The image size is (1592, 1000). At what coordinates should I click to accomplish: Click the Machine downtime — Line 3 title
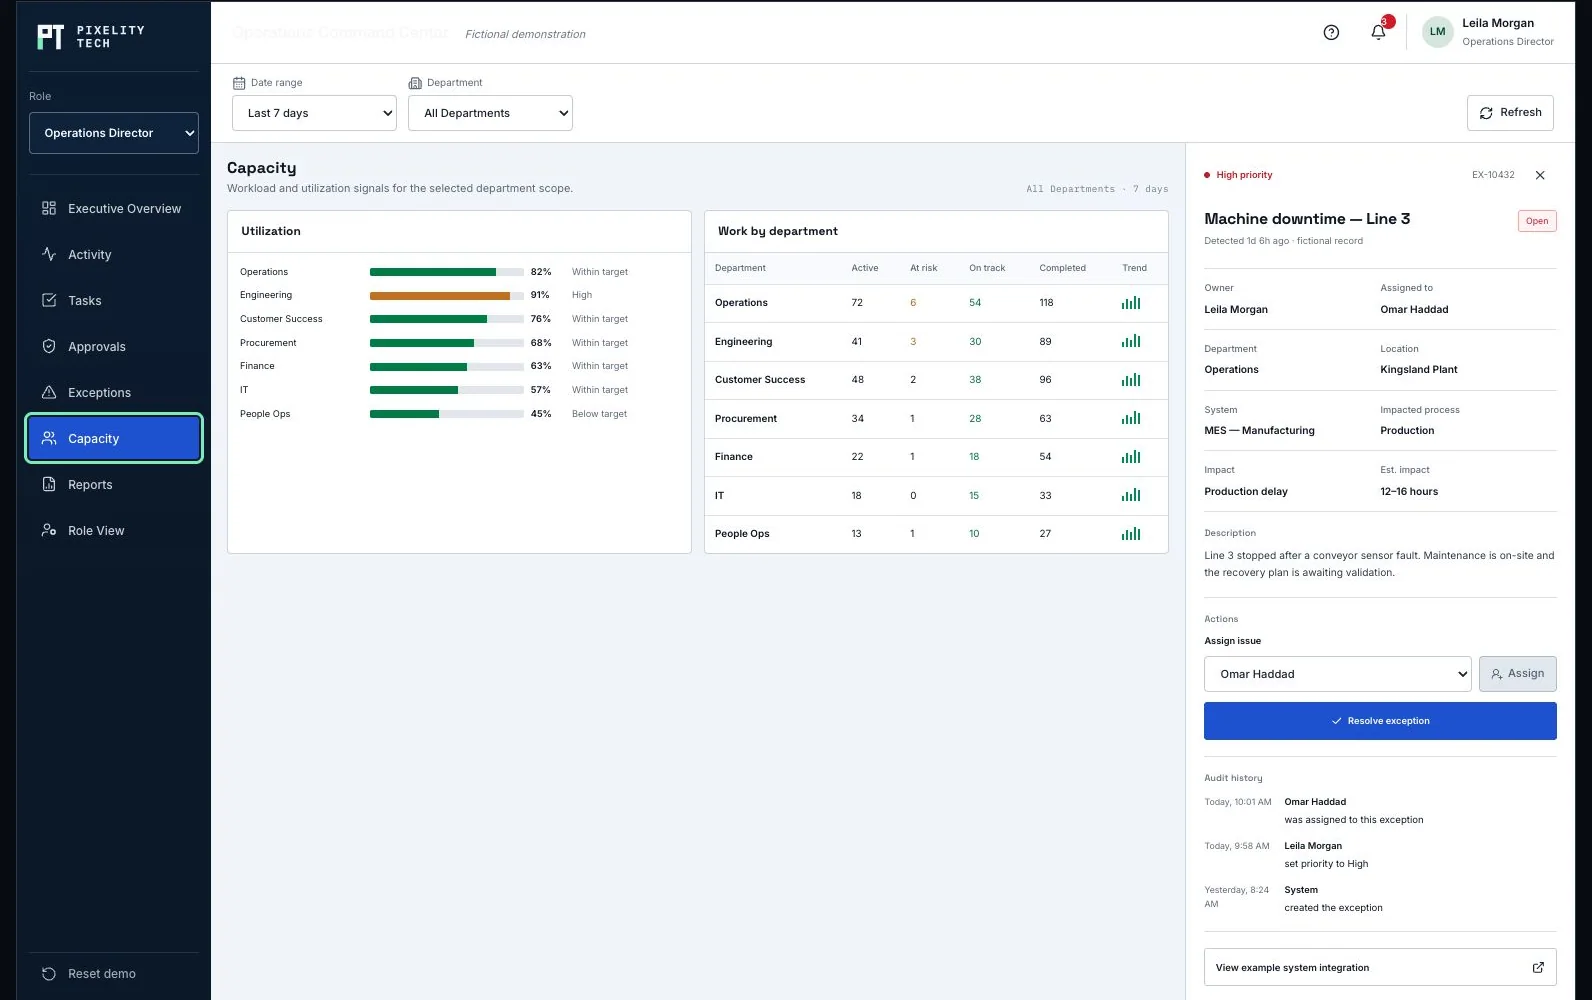point(1307,219)
